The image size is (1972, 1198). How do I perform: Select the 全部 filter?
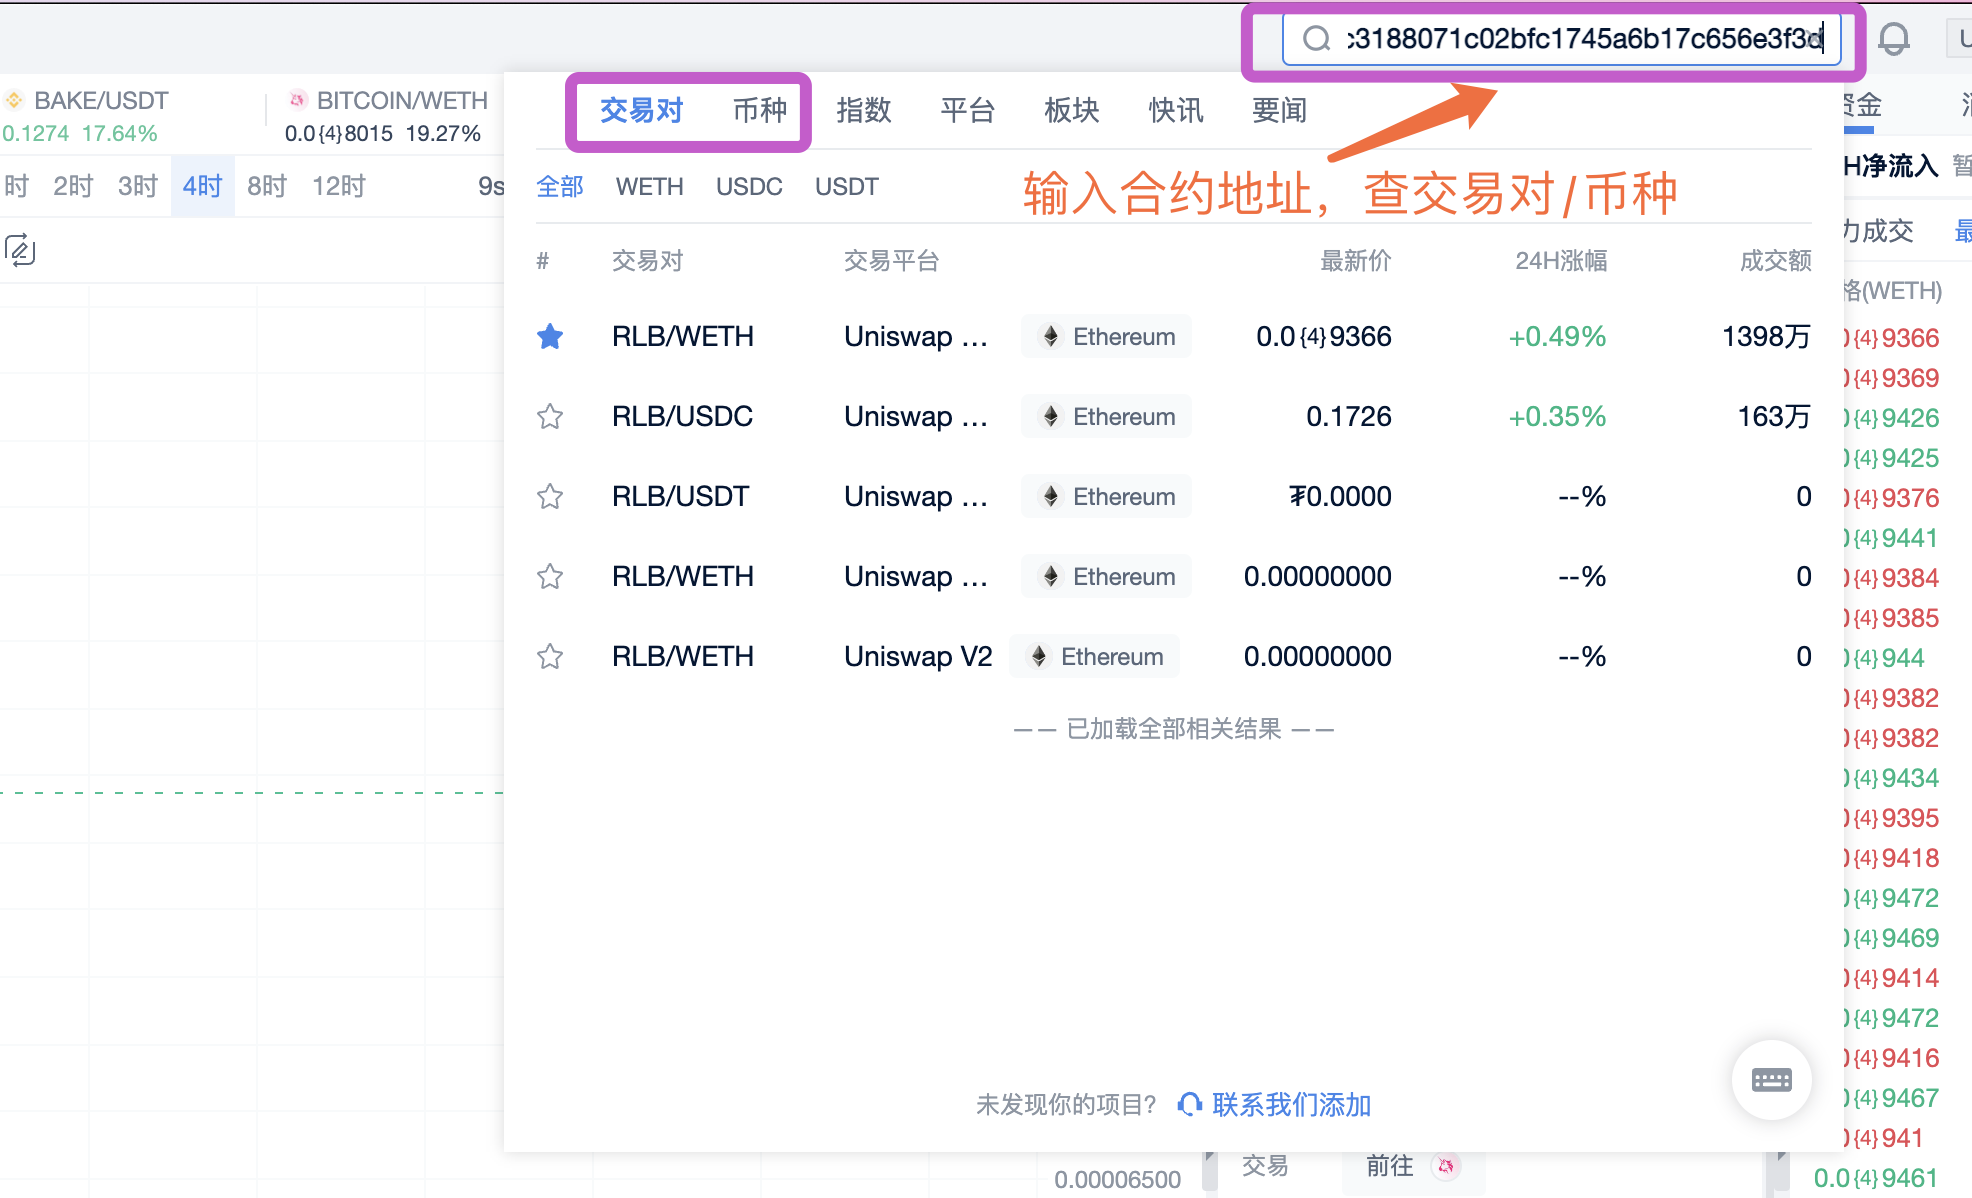click(560, 187)
